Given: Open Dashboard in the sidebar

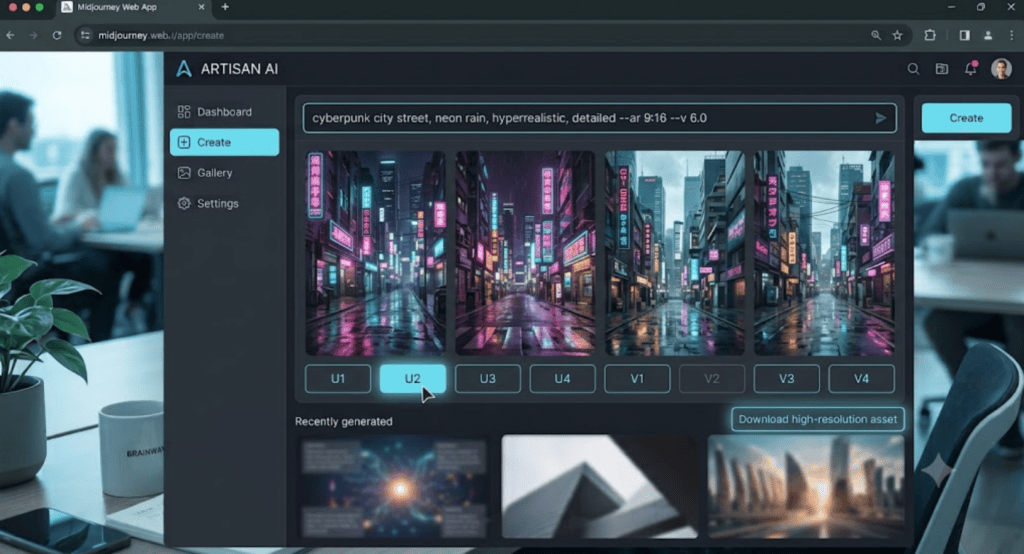Looking at the screenshot, I should click(225, 112).
